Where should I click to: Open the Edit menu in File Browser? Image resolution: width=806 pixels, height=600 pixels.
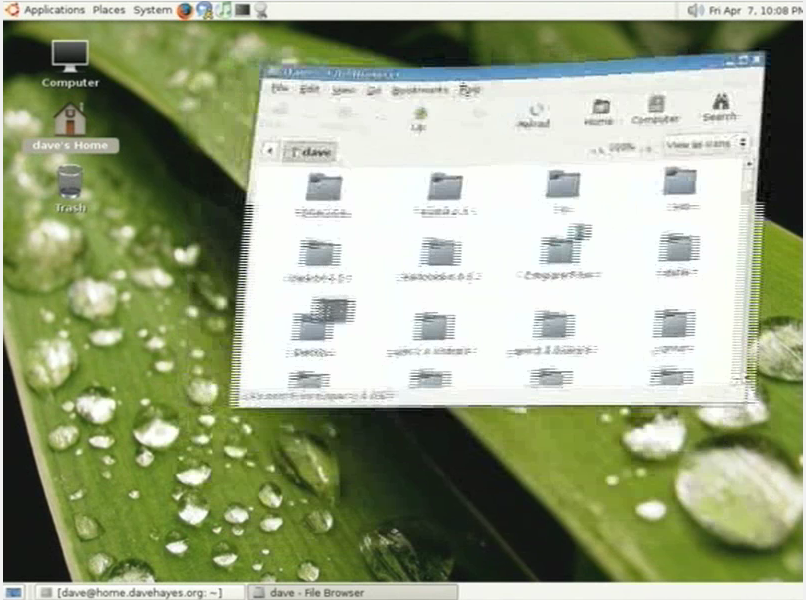pos(309,89)
